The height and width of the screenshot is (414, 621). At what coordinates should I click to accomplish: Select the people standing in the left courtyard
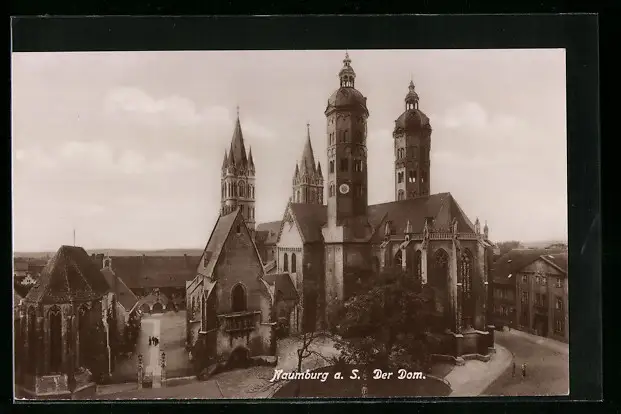[x=153, y=341]
